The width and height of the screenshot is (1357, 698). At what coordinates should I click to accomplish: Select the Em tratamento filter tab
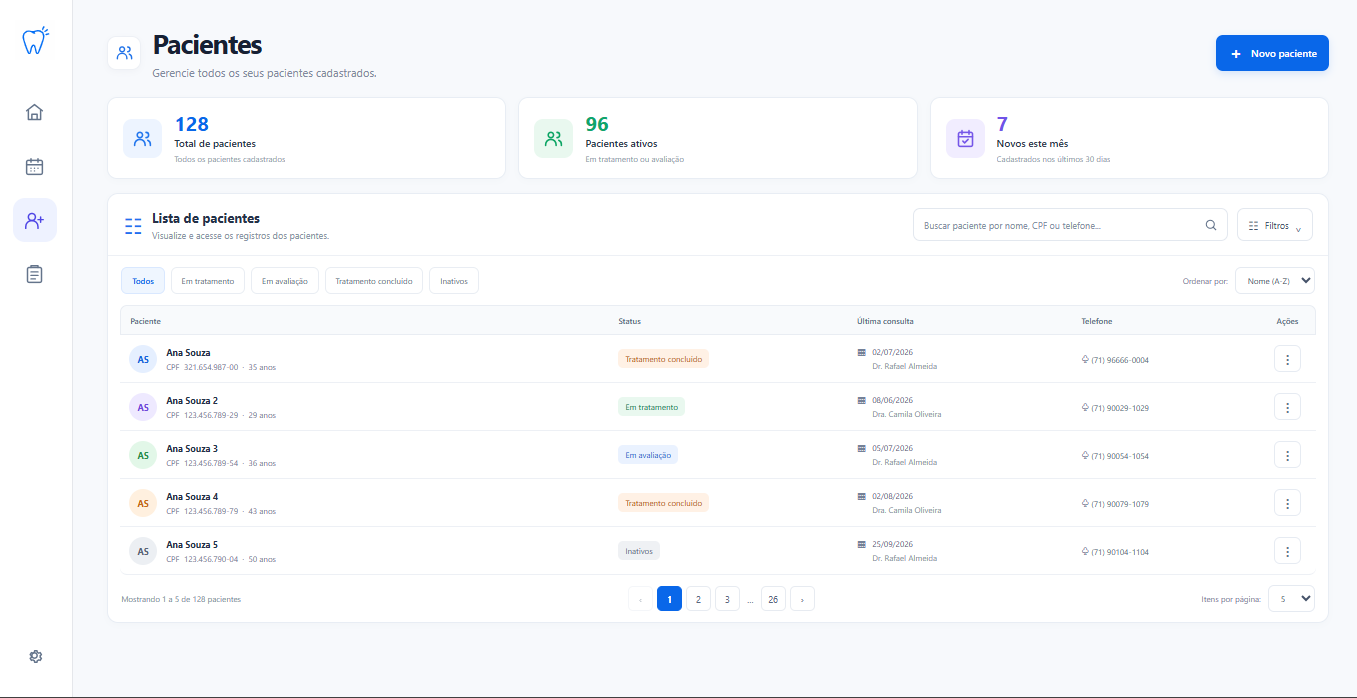(207, 281)
